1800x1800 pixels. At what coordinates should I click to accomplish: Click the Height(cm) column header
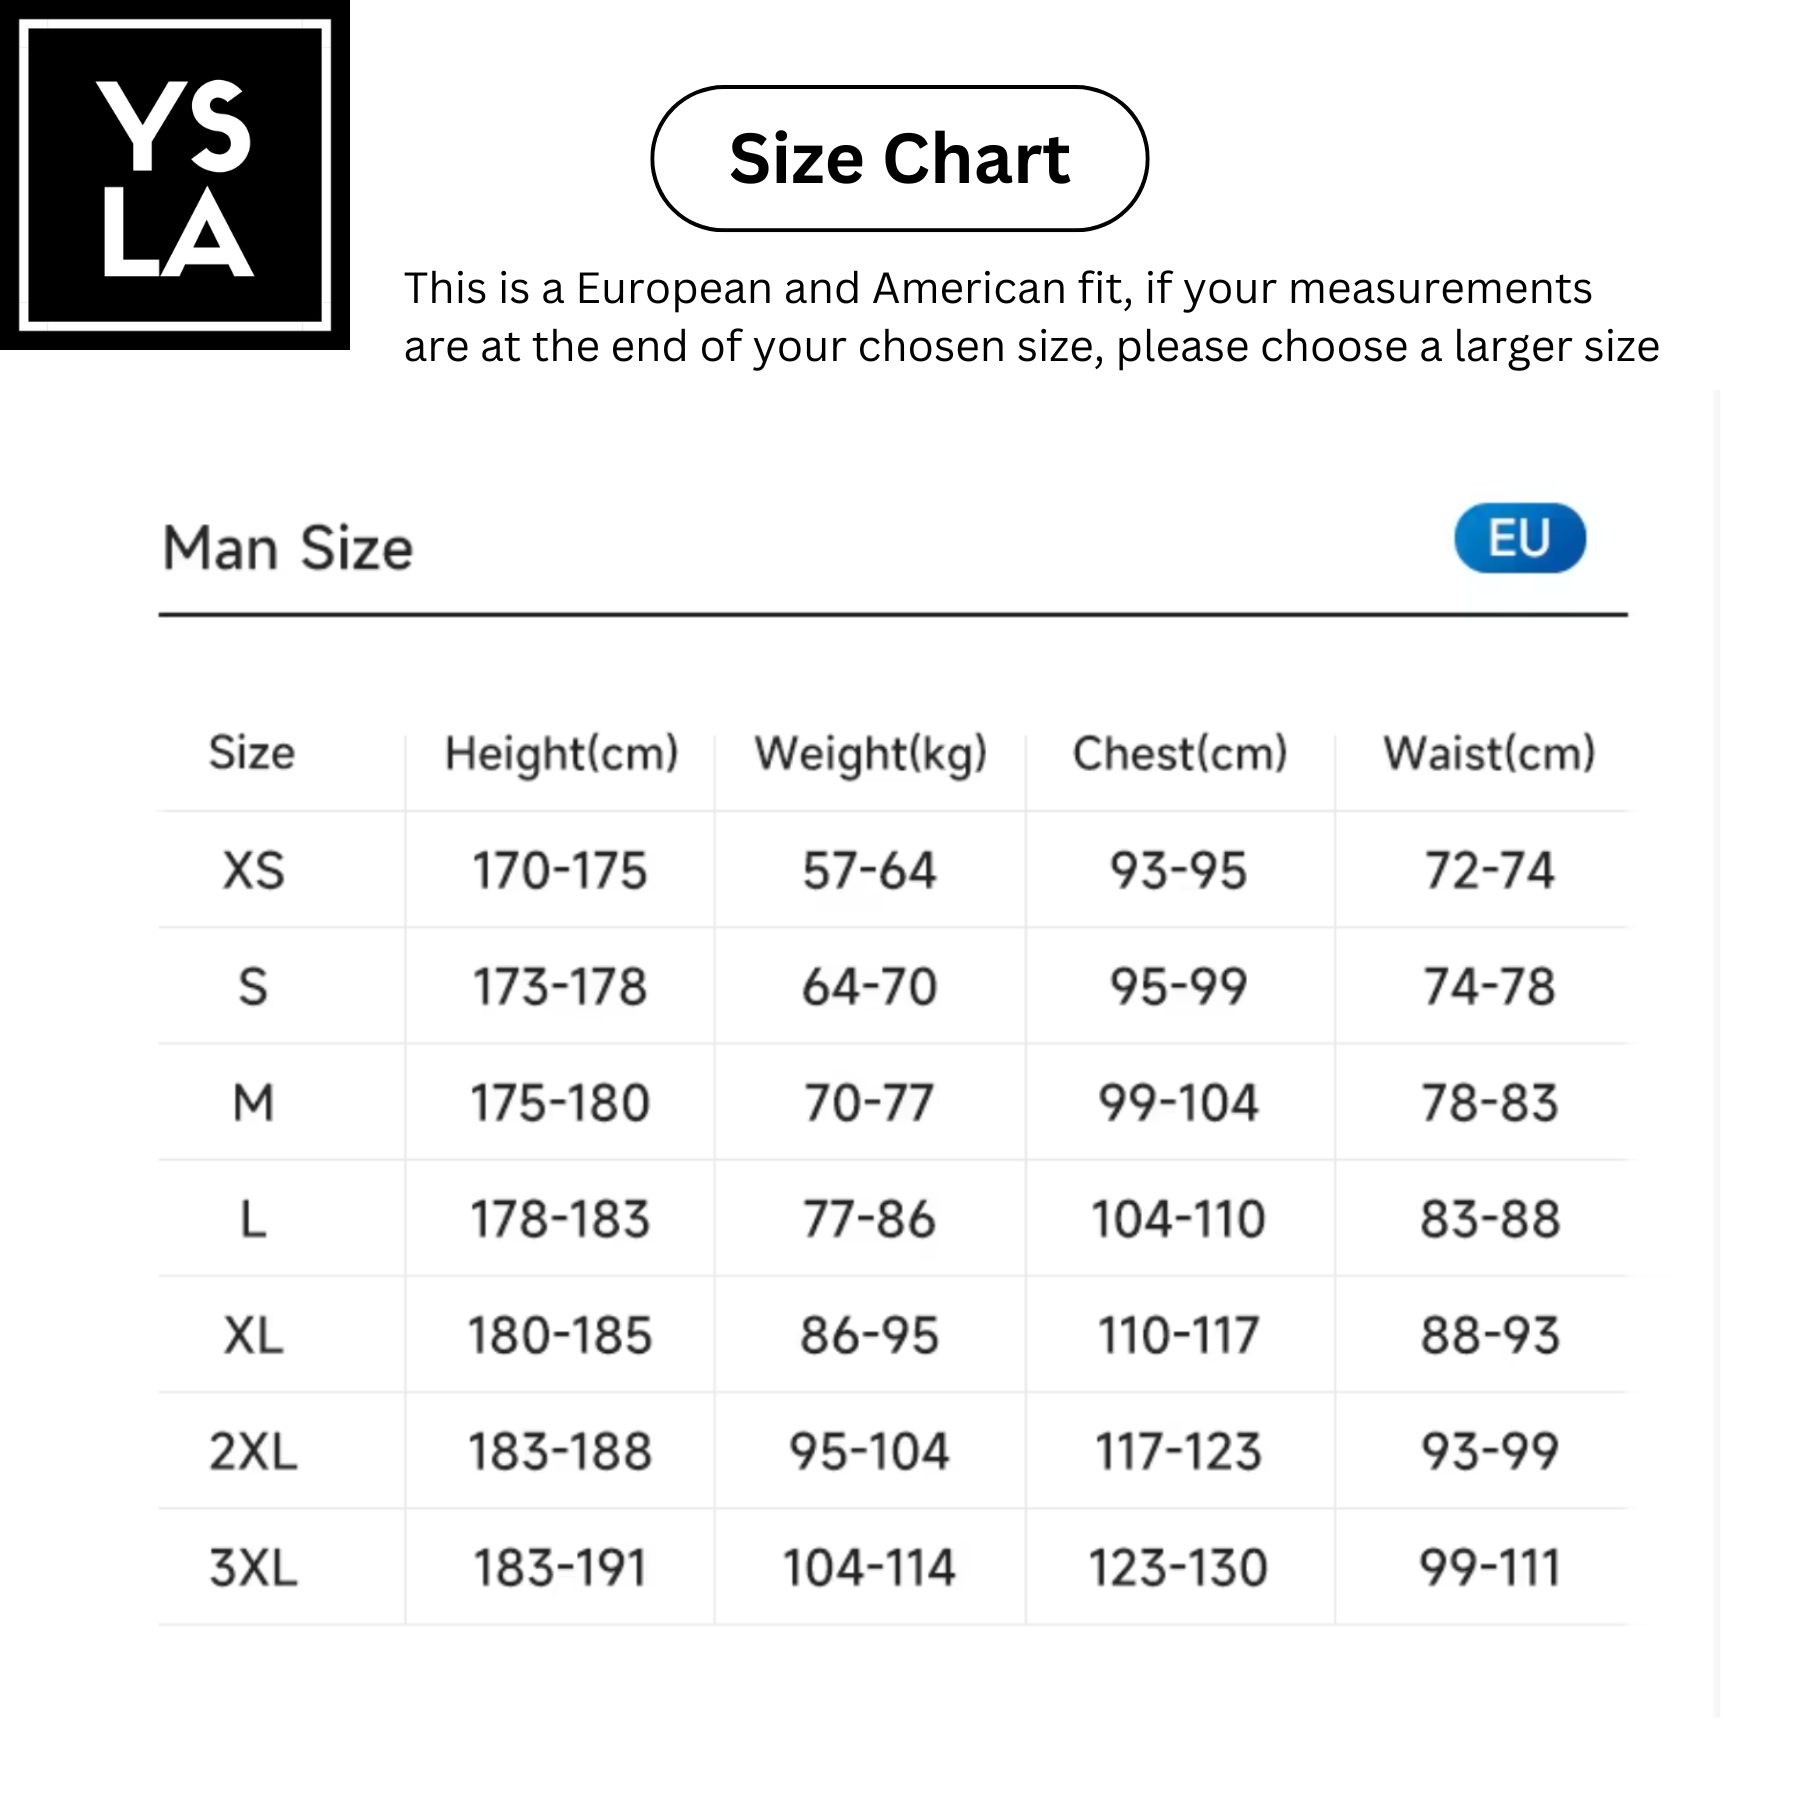pos(561,753)
